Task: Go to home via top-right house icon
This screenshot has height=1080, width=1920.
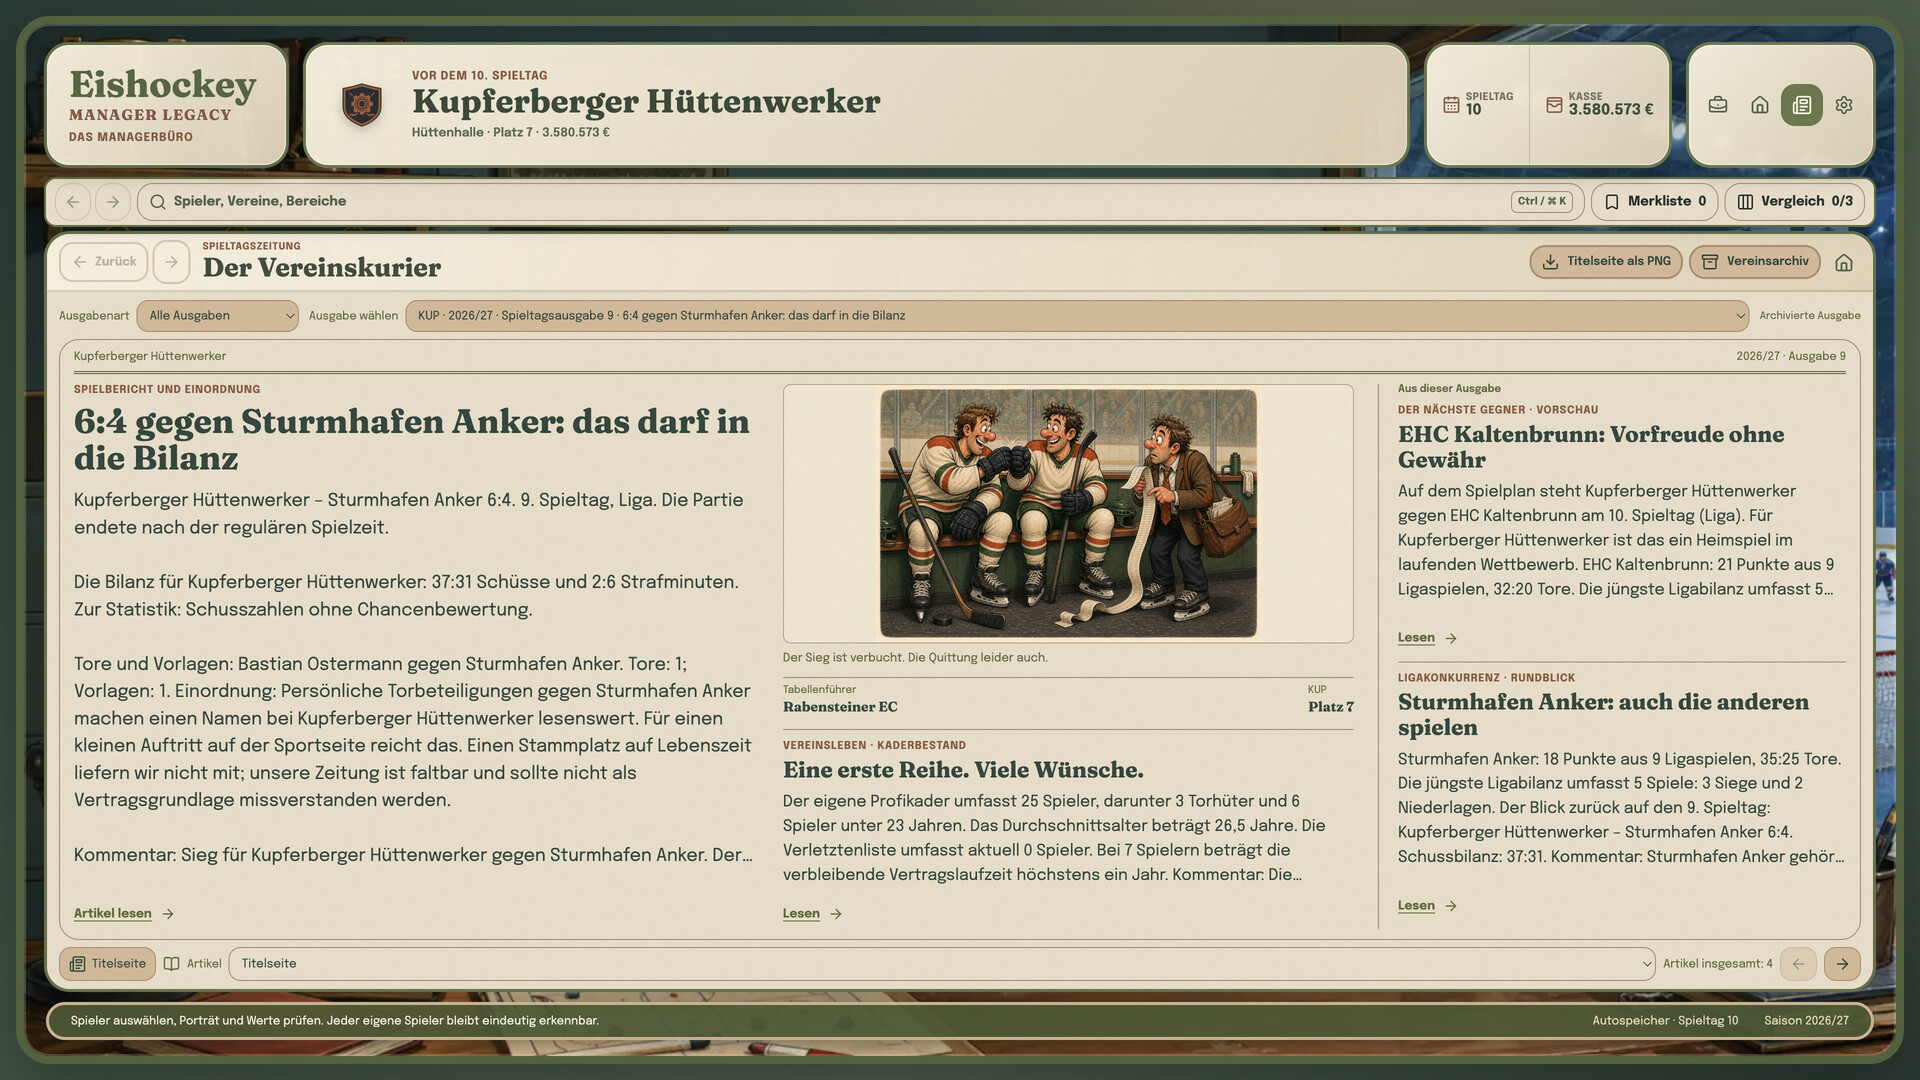Action: point(1760,105)
